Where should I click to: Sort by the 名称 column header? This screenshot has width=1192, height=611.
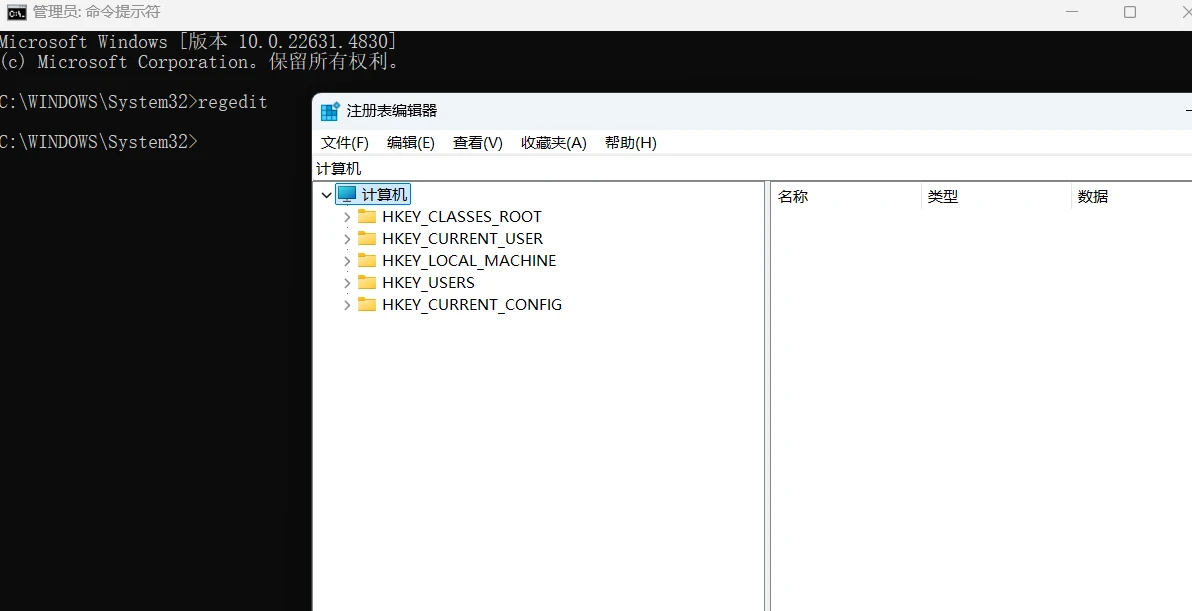point(793,196)
